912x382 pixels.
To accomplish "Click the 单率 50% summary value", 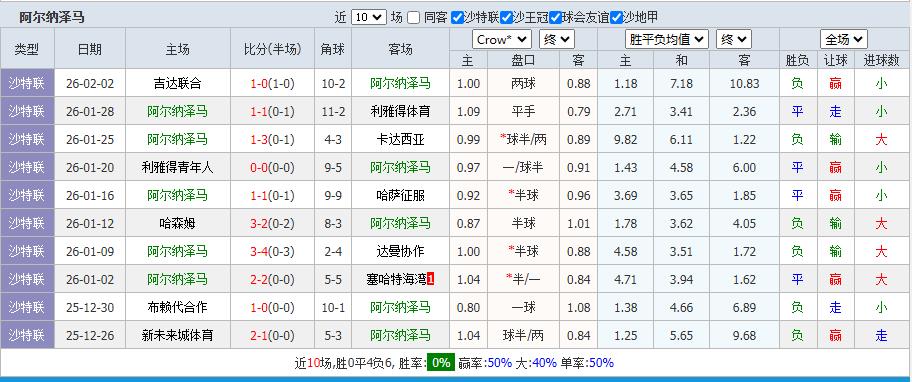I will tap(601, 363).
